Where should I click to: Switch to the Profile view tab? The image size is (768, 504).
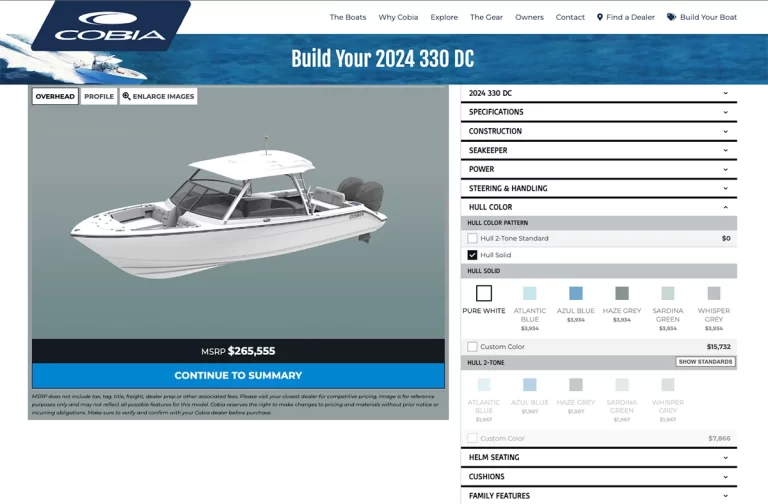[x=99, y=96]
